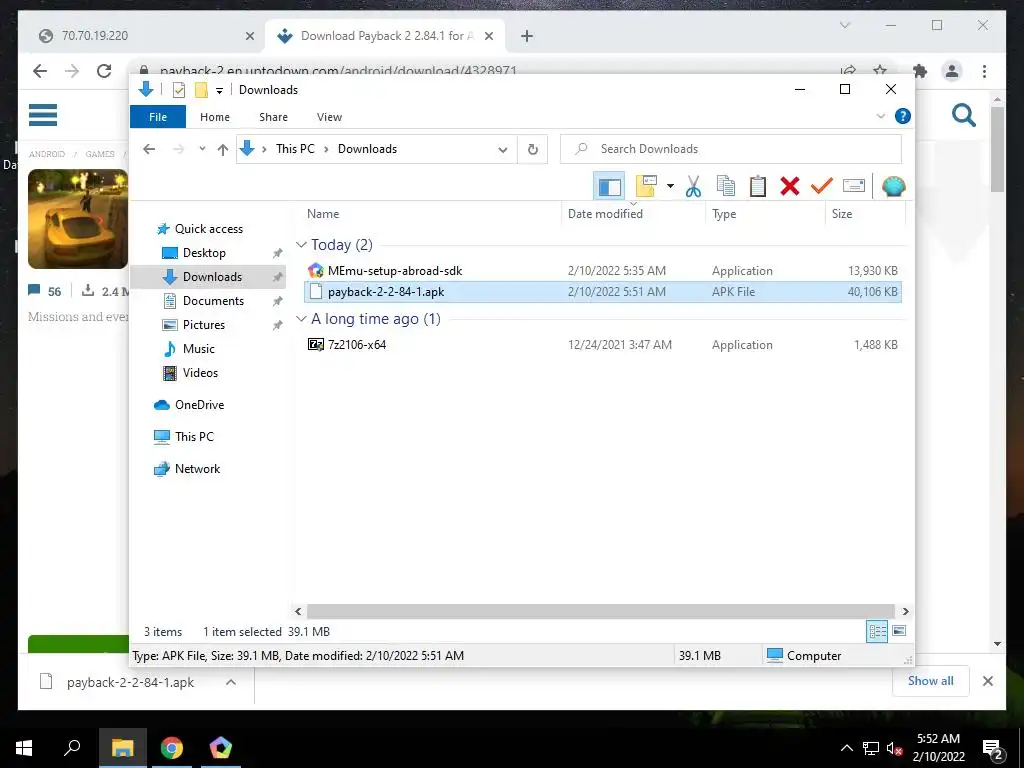Click the title bar Properties checkmark icon
Screen dimensions: 1024x768
pos(178,90)
